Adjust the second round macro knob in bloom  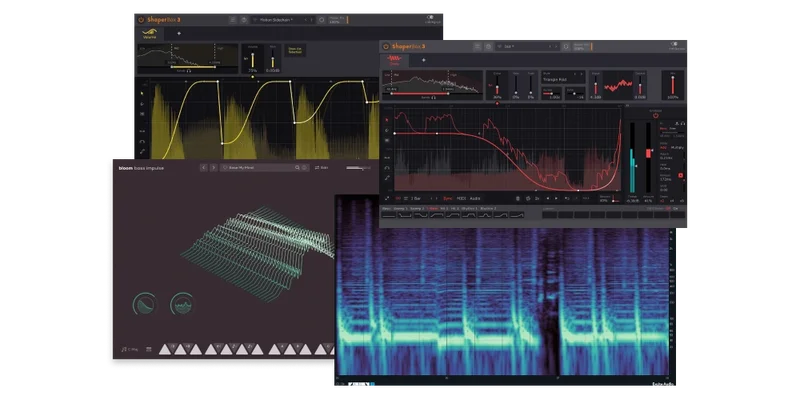point(182,304)
